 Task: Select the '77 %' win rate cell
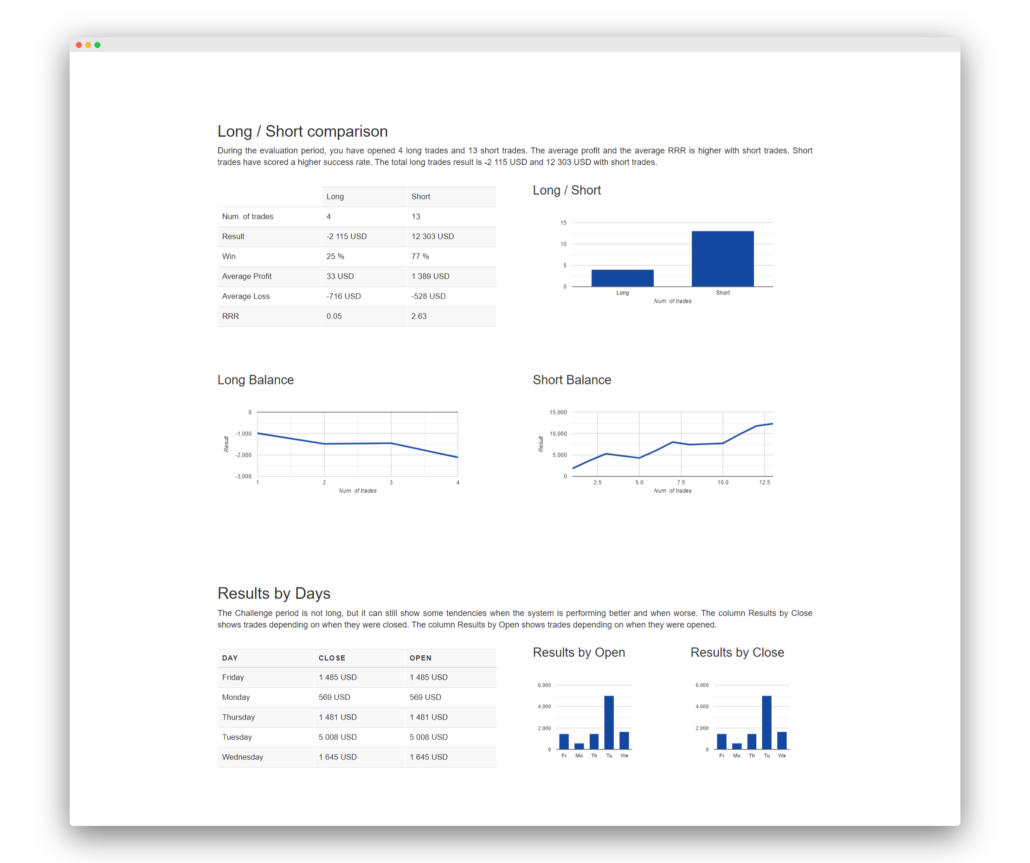click(420, 256)
